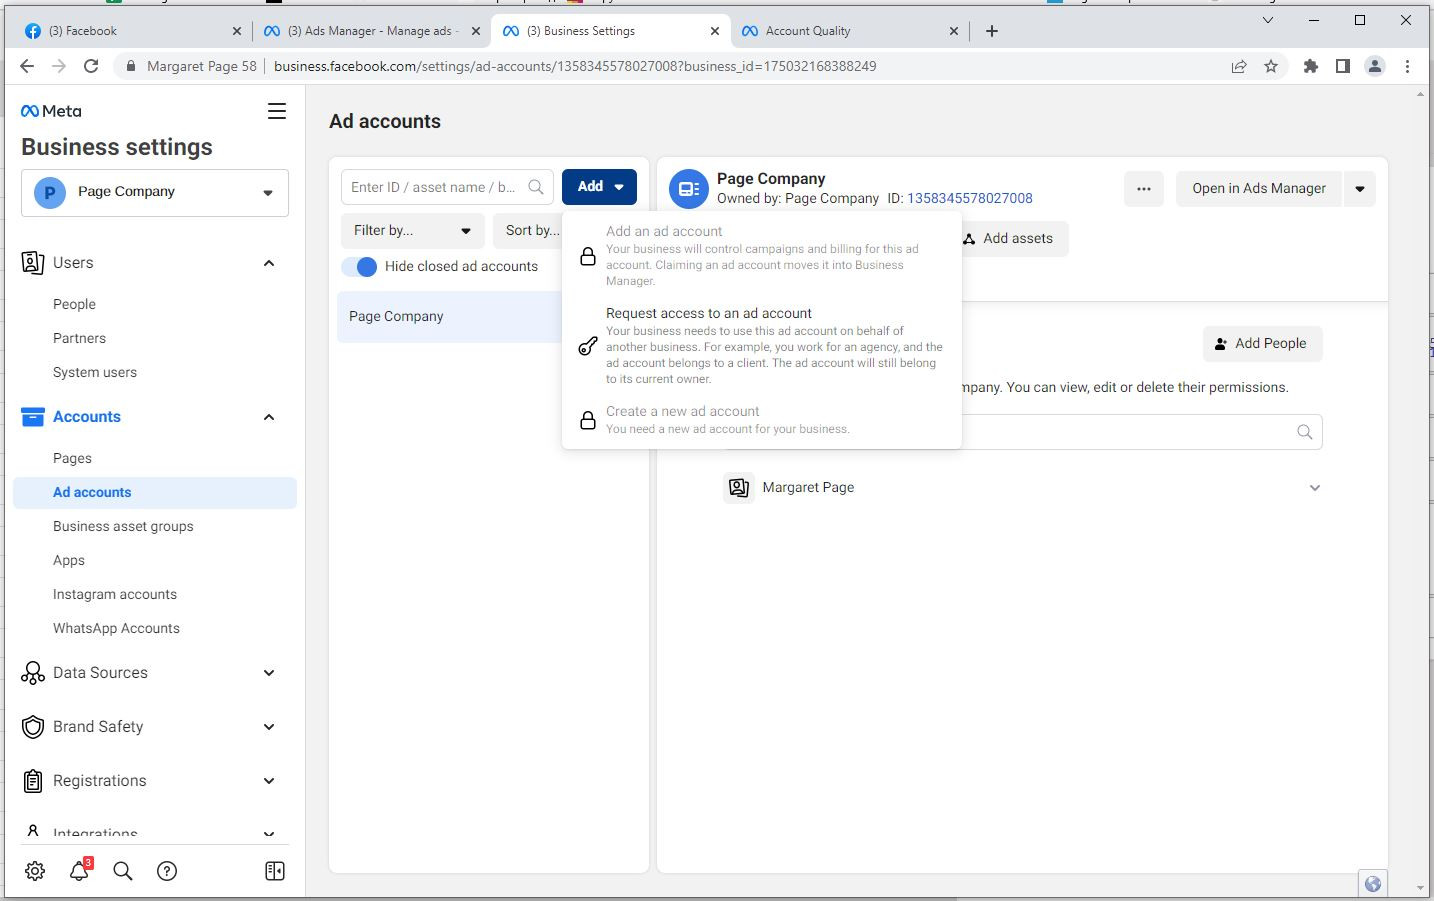Click Open in Ads Manager button
The height and width of the screenshot is (901, 1434).
[x=1259, y=189]
